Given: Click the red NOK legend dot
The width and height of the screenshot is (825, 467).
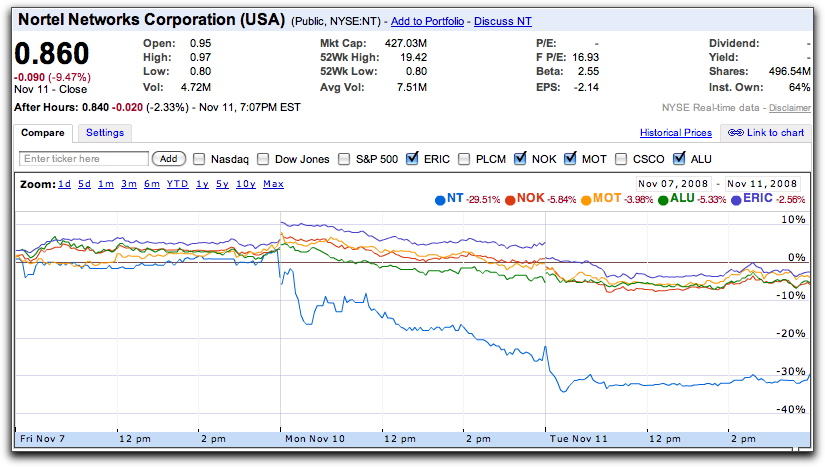Looking at the screenshot, I should pos(510,200).
